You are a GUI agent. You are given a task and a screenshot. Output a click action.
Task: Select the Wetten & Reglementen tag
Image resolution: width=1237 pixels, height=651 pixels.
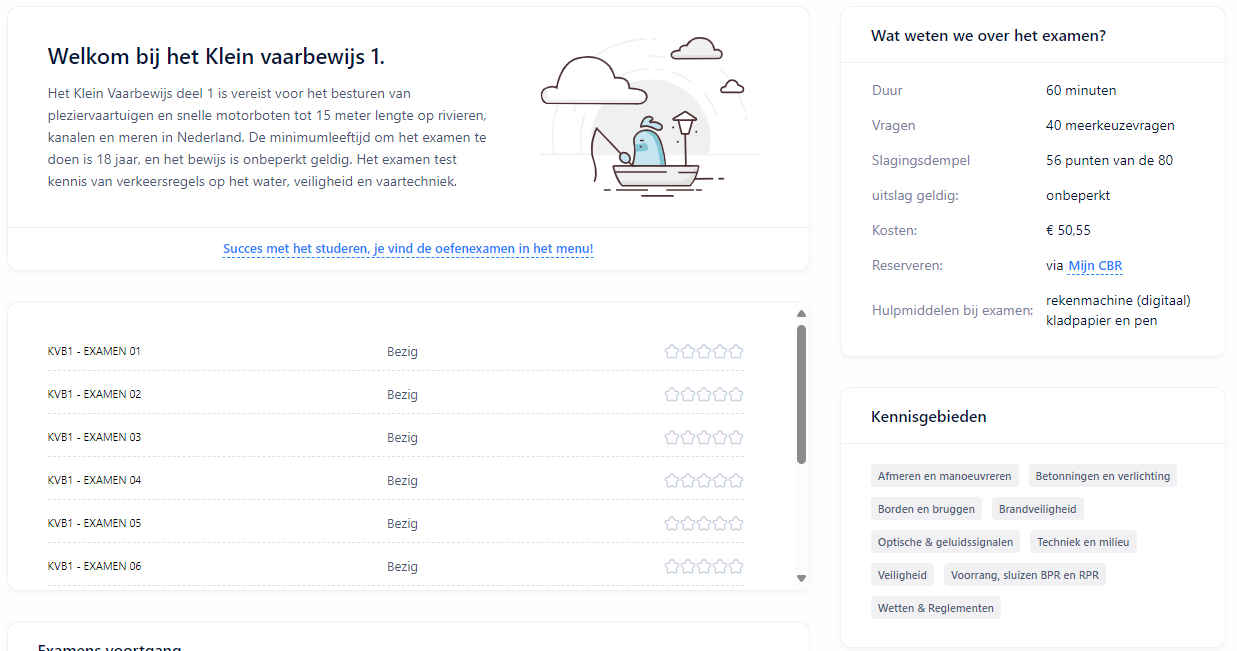pyautogui.click(x=935, y=608)
